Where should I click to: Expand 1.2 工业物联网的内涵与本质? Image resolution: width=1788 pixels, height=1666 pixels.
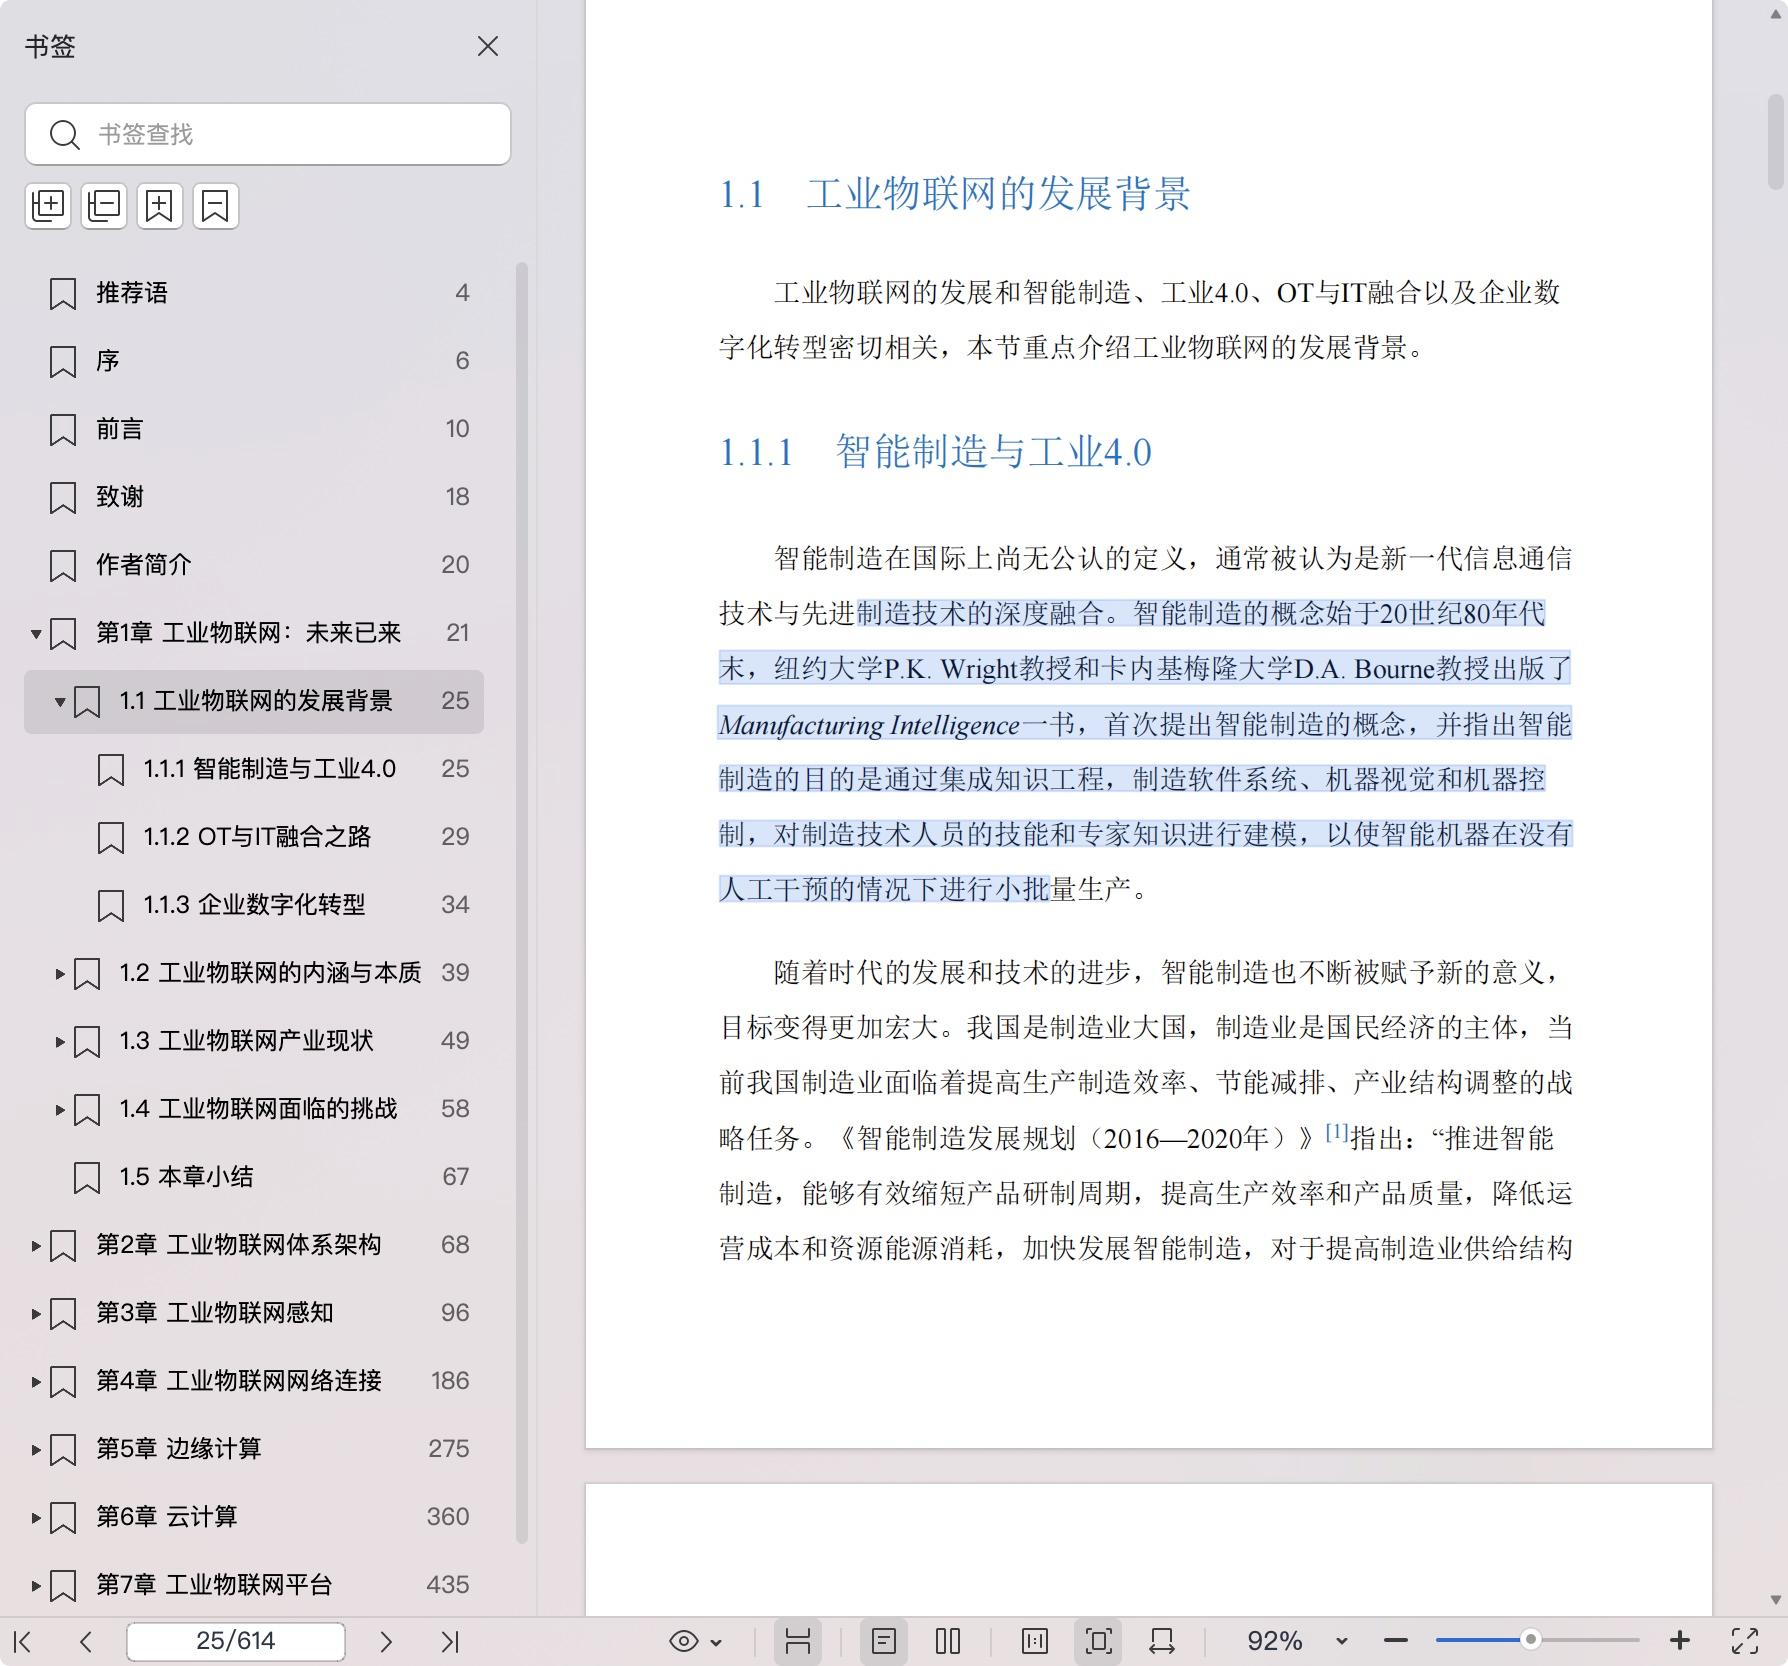coord(60,974)
